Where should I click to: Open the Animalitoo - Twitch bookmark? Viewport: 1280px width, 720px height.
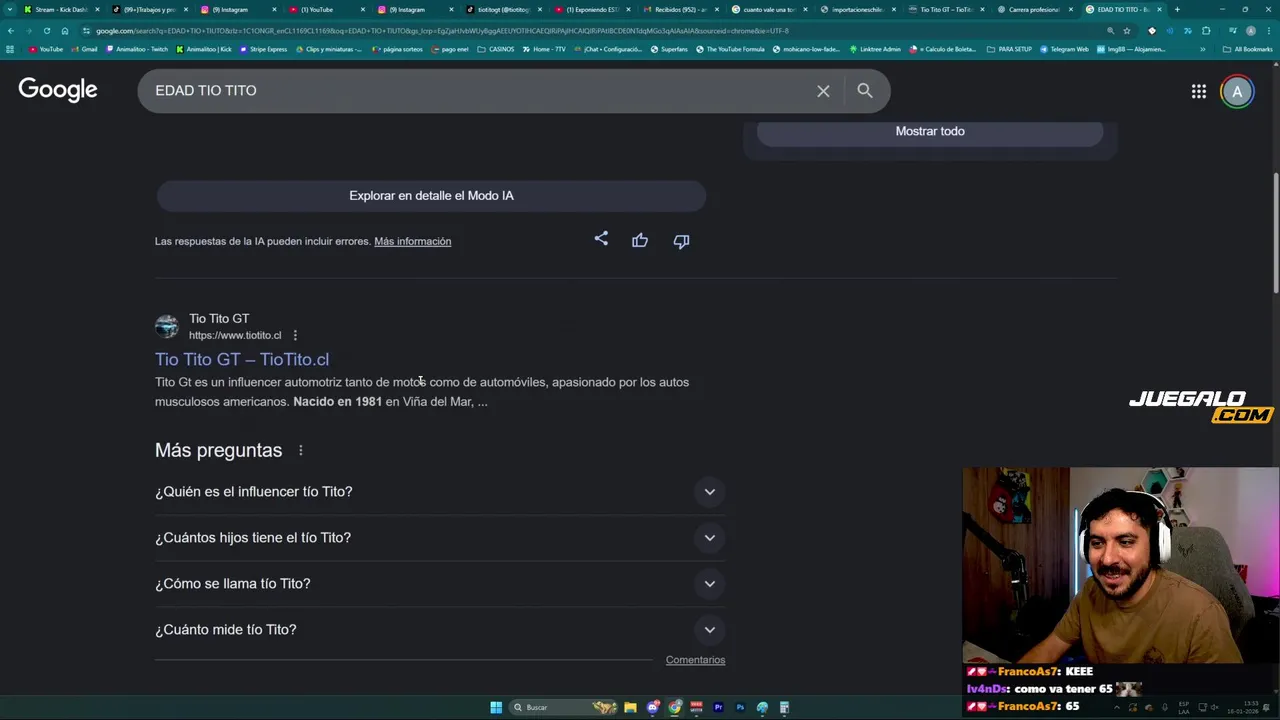(x=138, y=49)
